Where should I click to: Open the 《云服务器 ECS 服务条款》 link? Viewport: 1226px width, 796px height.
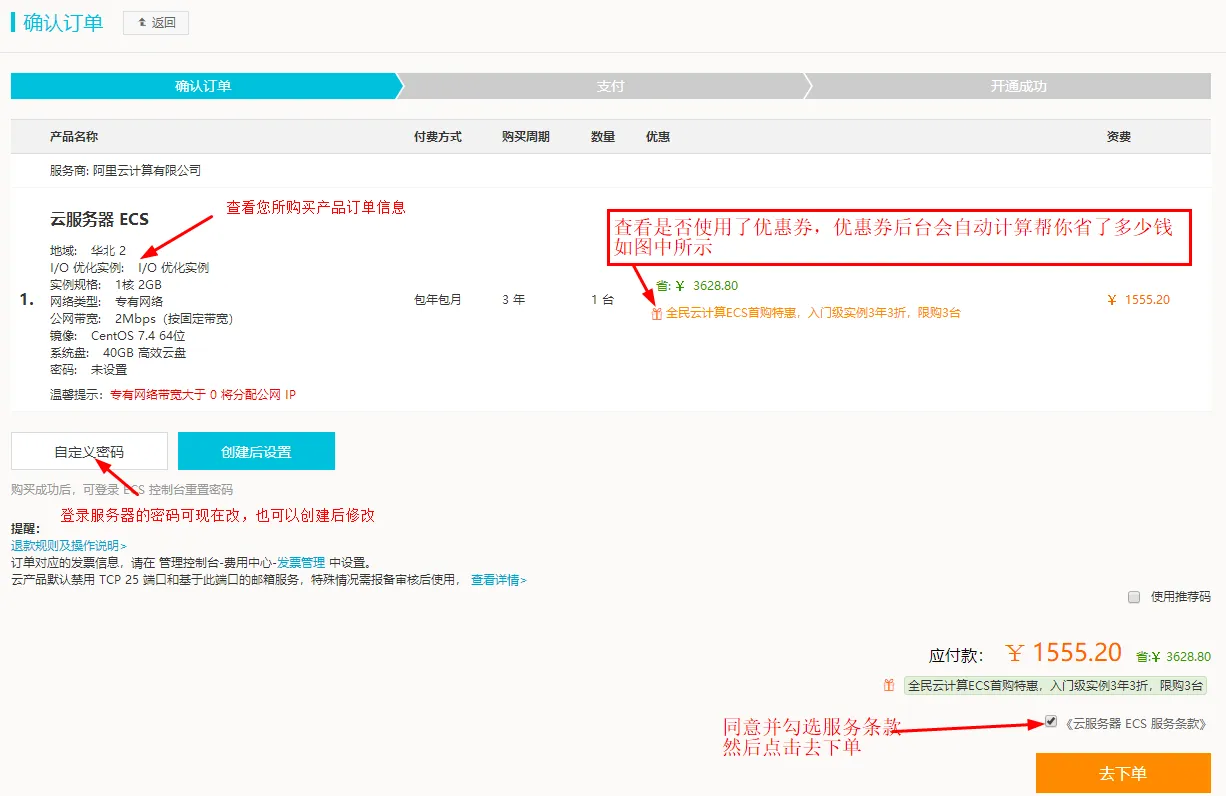pyautogui.click(x=1136, y=723)
